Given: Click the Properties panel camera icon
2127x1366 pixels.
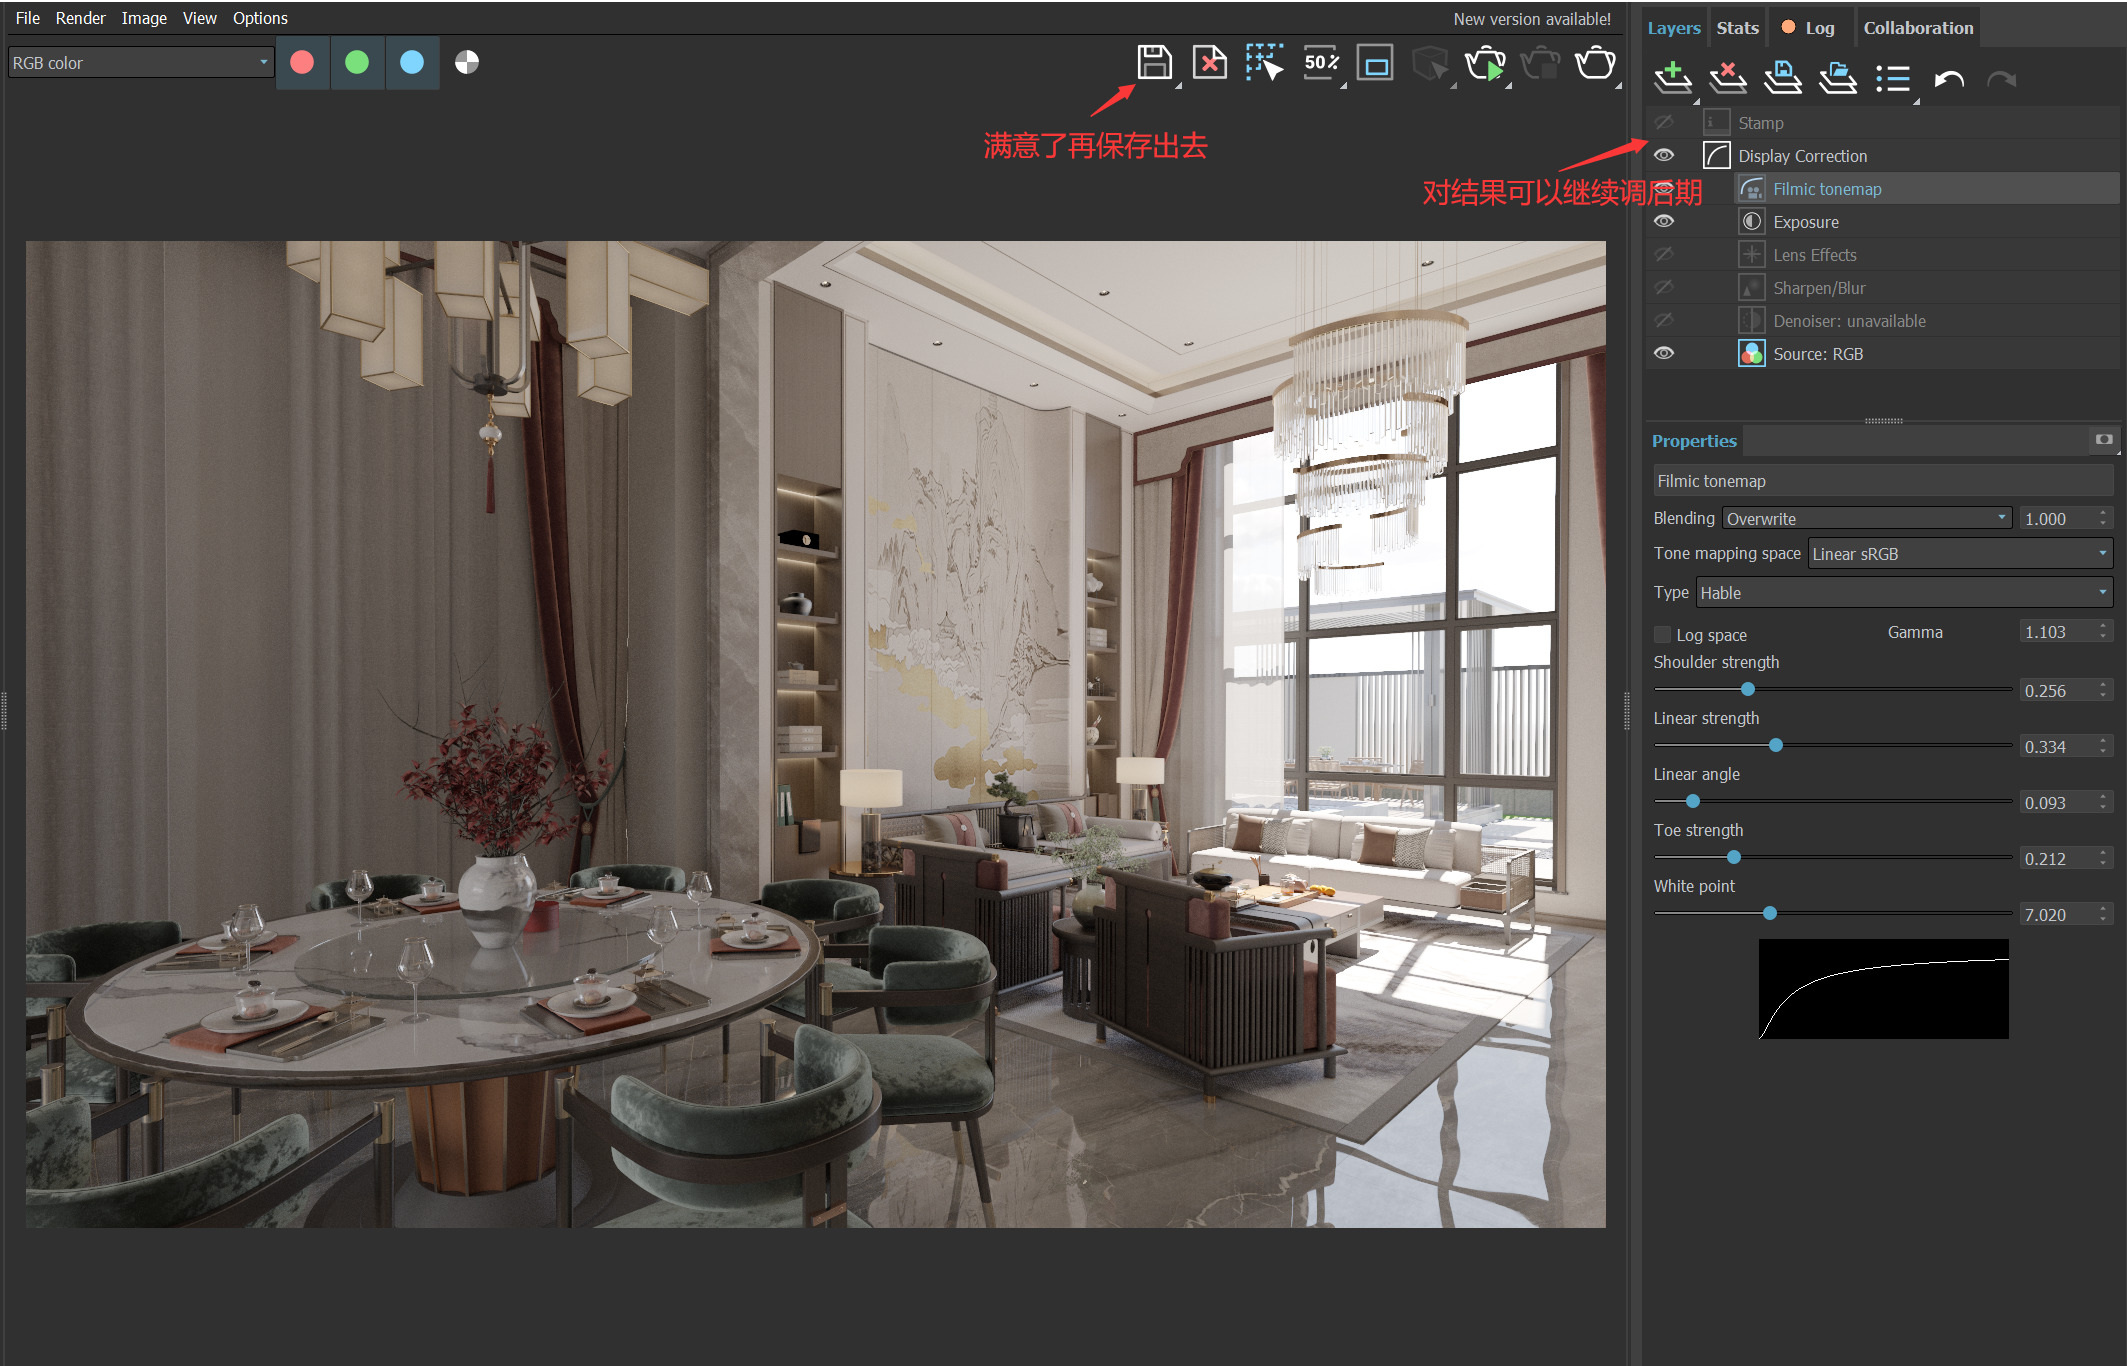Looking at the screenshot, I should (x=2104, y=439).
